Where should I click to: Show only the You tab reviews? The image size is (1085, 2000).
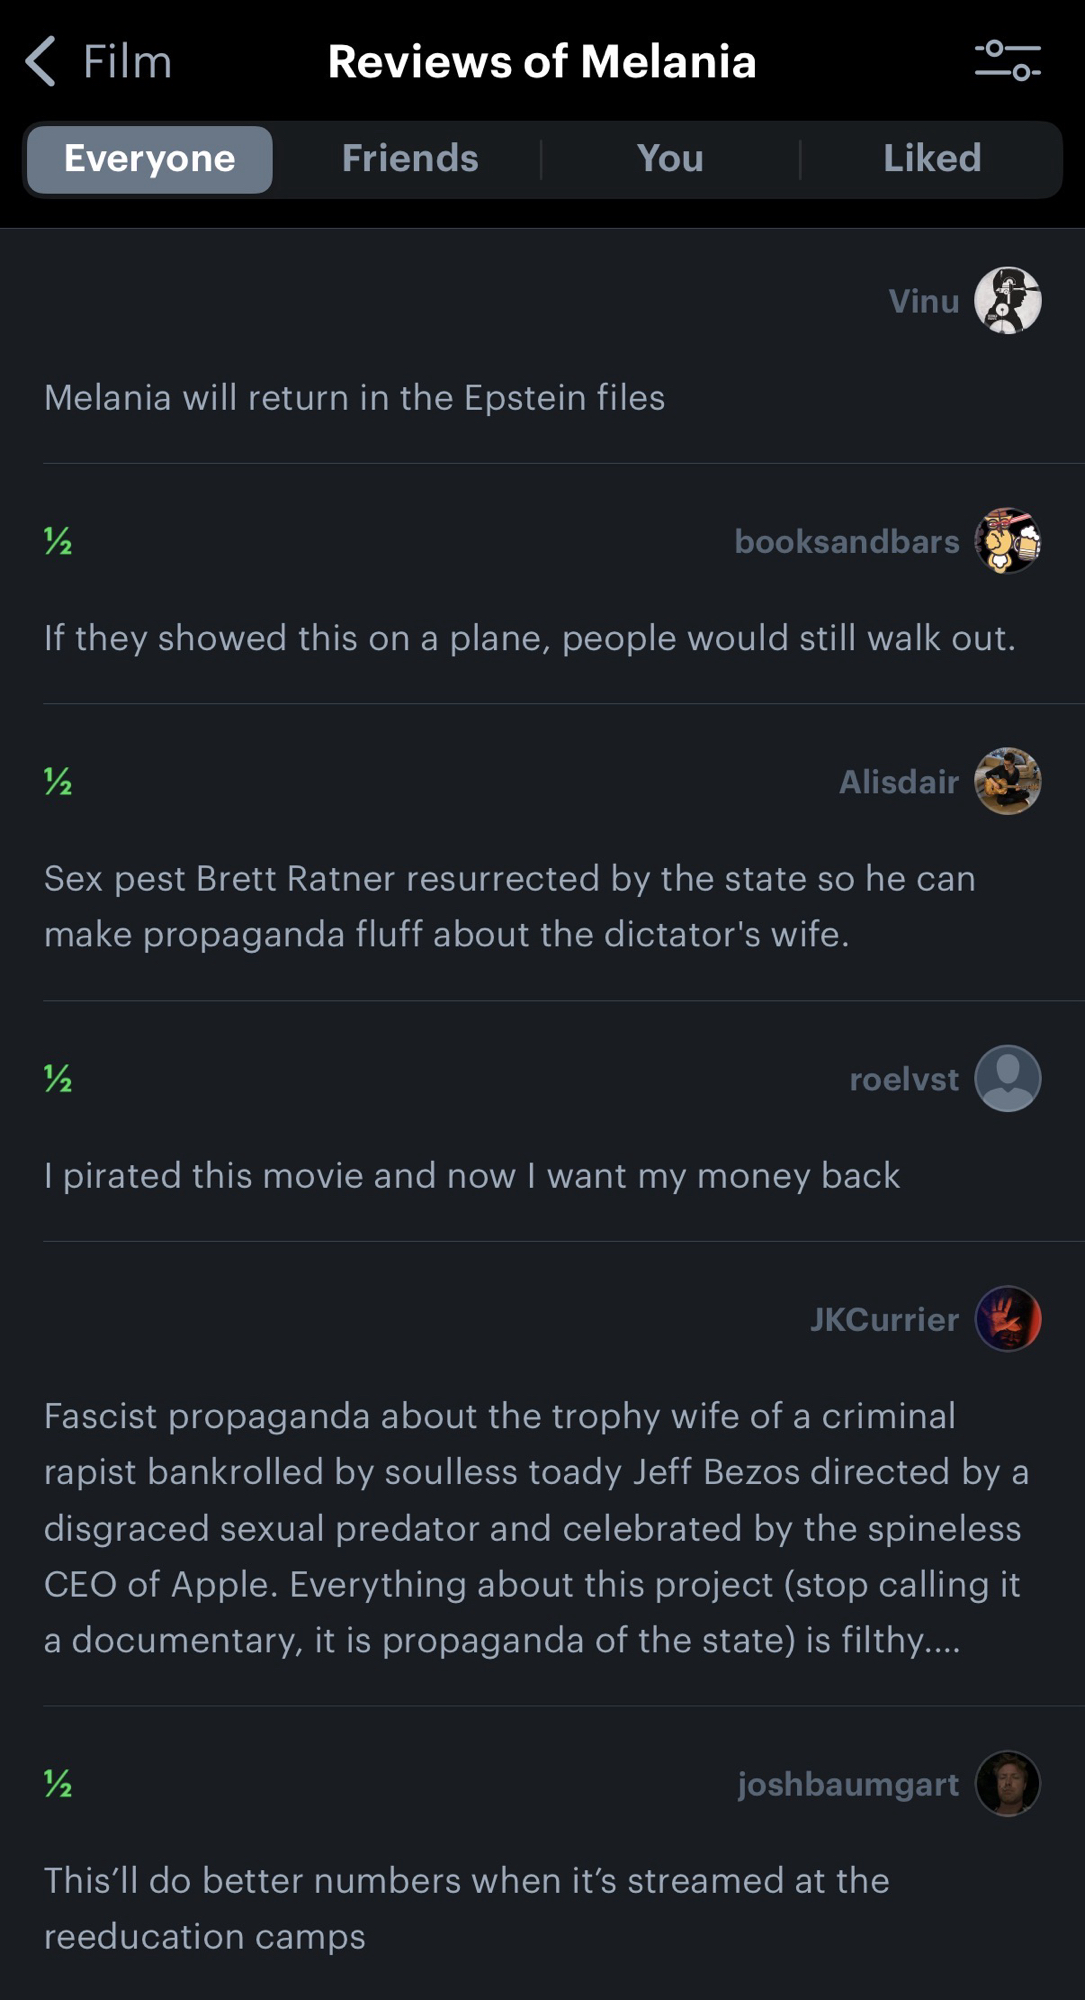[x=670, y=159]
